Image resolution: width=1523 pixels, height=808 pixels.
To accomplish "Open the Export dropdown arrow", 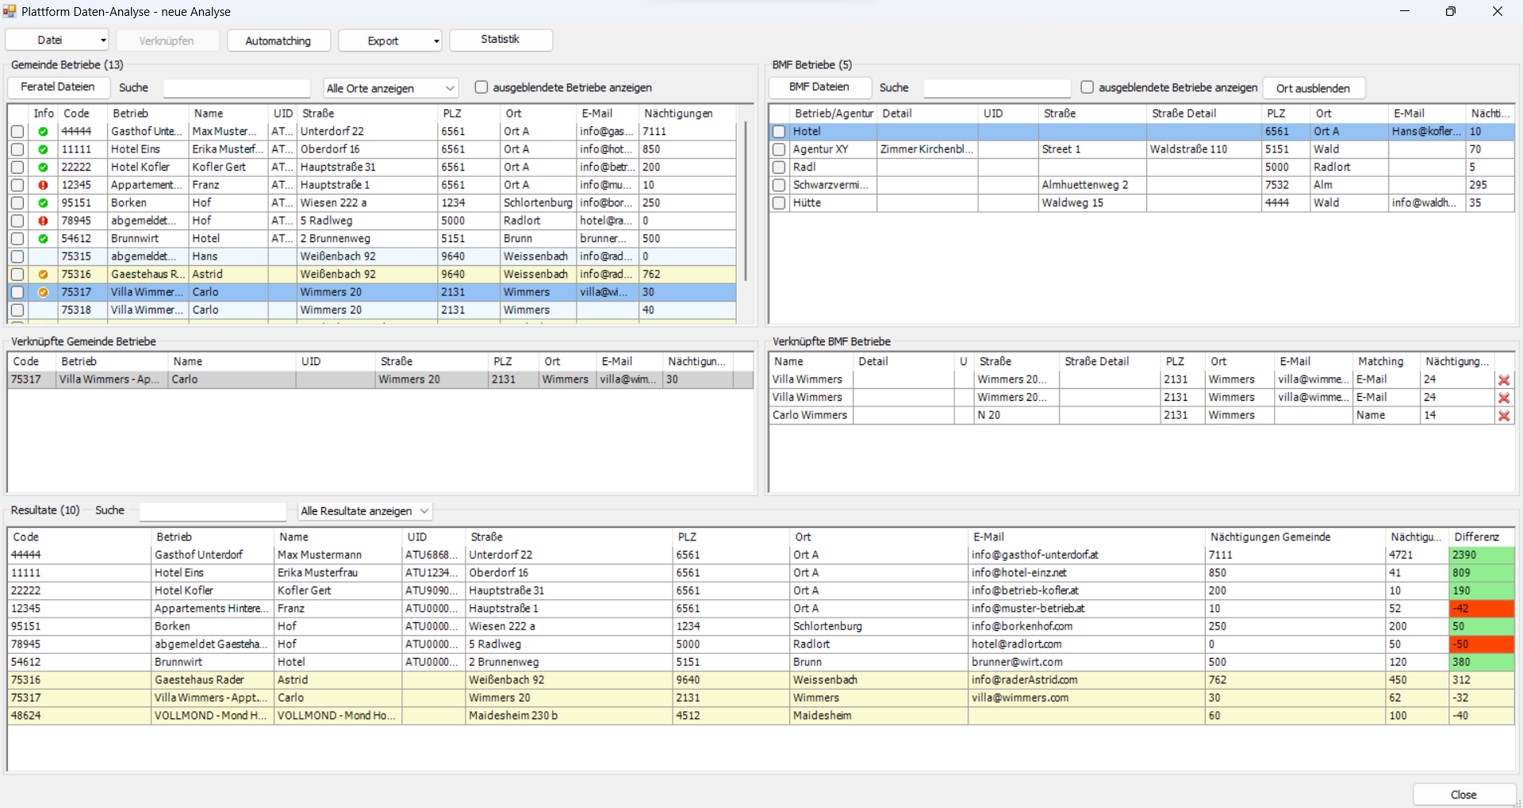I will click(x=435, y=41).
